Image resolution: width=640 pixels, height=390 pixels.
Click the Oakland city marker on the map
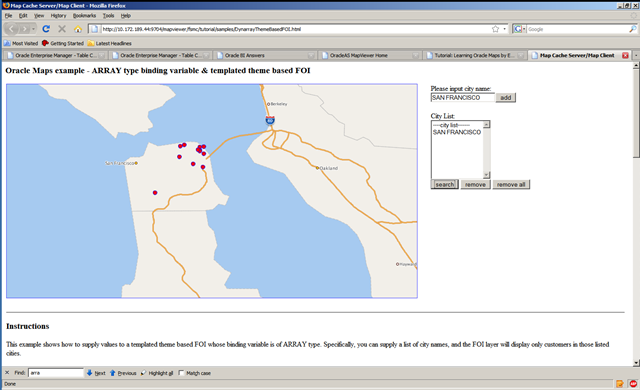coord(317,168)
